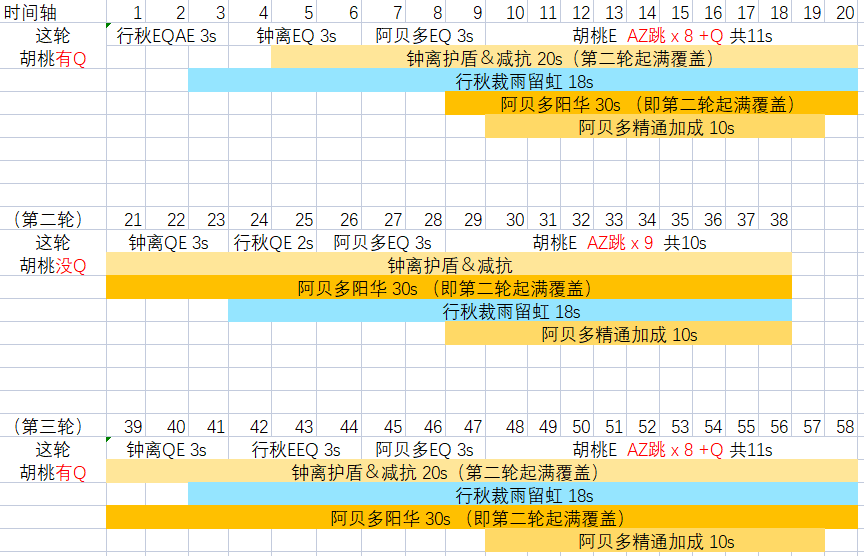Select the 钟离QE 3s cell in round three
Image resolution: width=864 pixels, height=556 pixels.
click(x=167, y=449)
